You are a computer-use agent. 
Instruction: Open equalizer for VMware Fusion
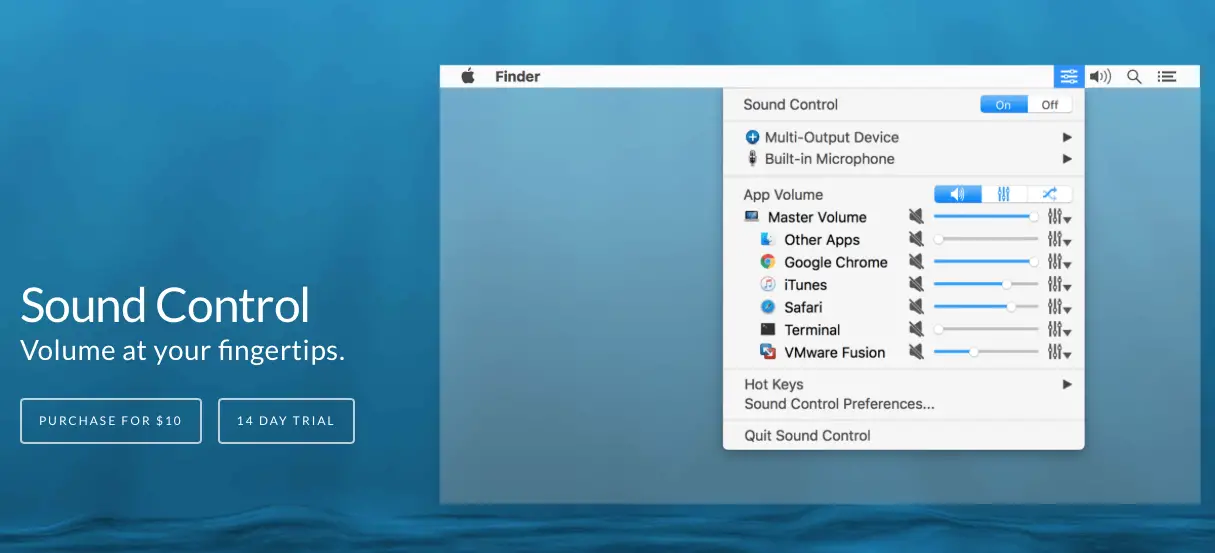click(1059, 352)
